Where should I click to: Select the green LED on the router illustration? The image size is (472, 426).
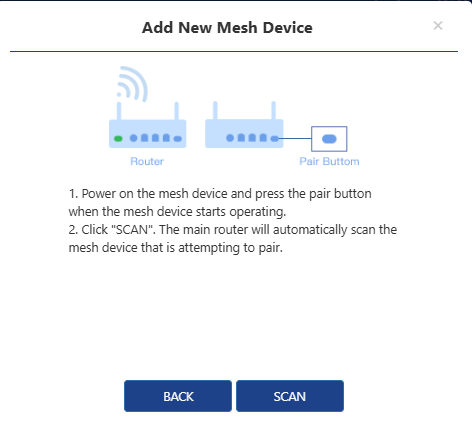coord(118,138)
